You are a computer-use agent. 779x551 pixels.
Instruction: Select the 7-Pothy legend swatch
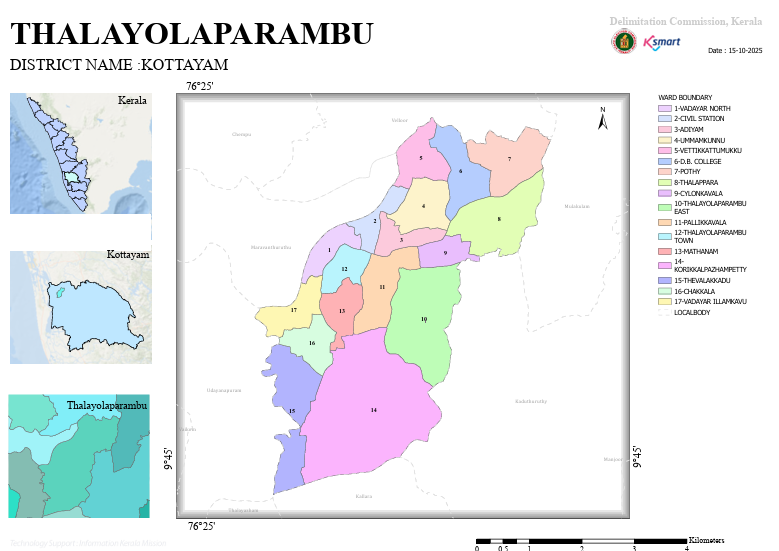tap(665, 171)
